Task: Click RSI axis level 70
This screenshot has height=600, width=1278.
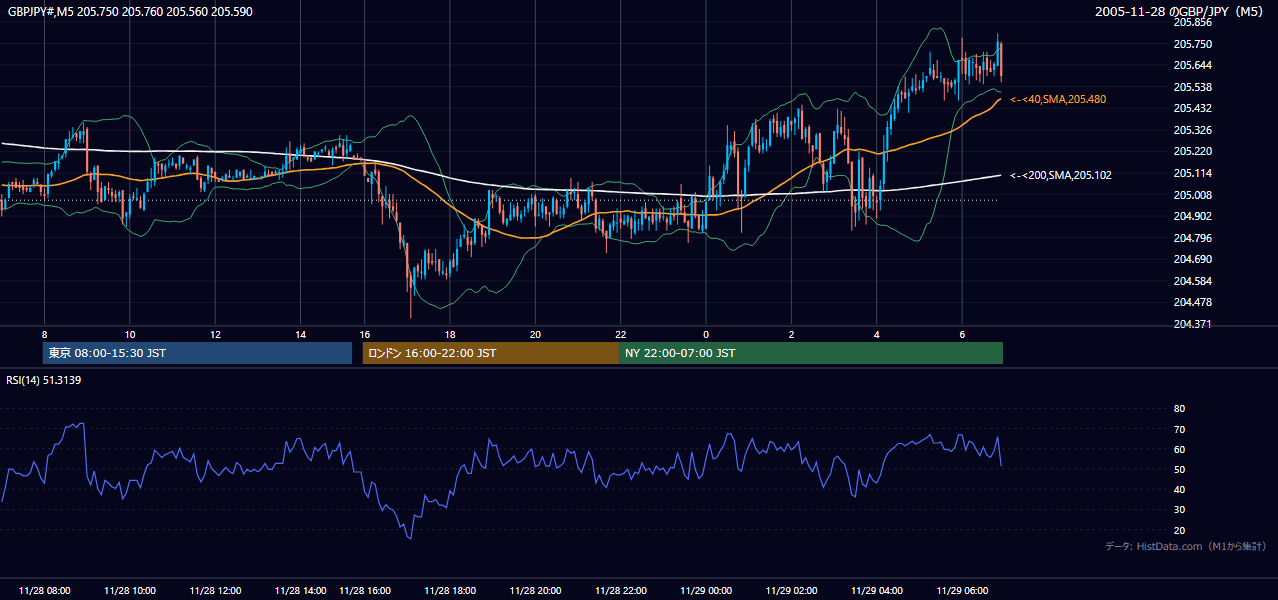Action: point(1179,429)
